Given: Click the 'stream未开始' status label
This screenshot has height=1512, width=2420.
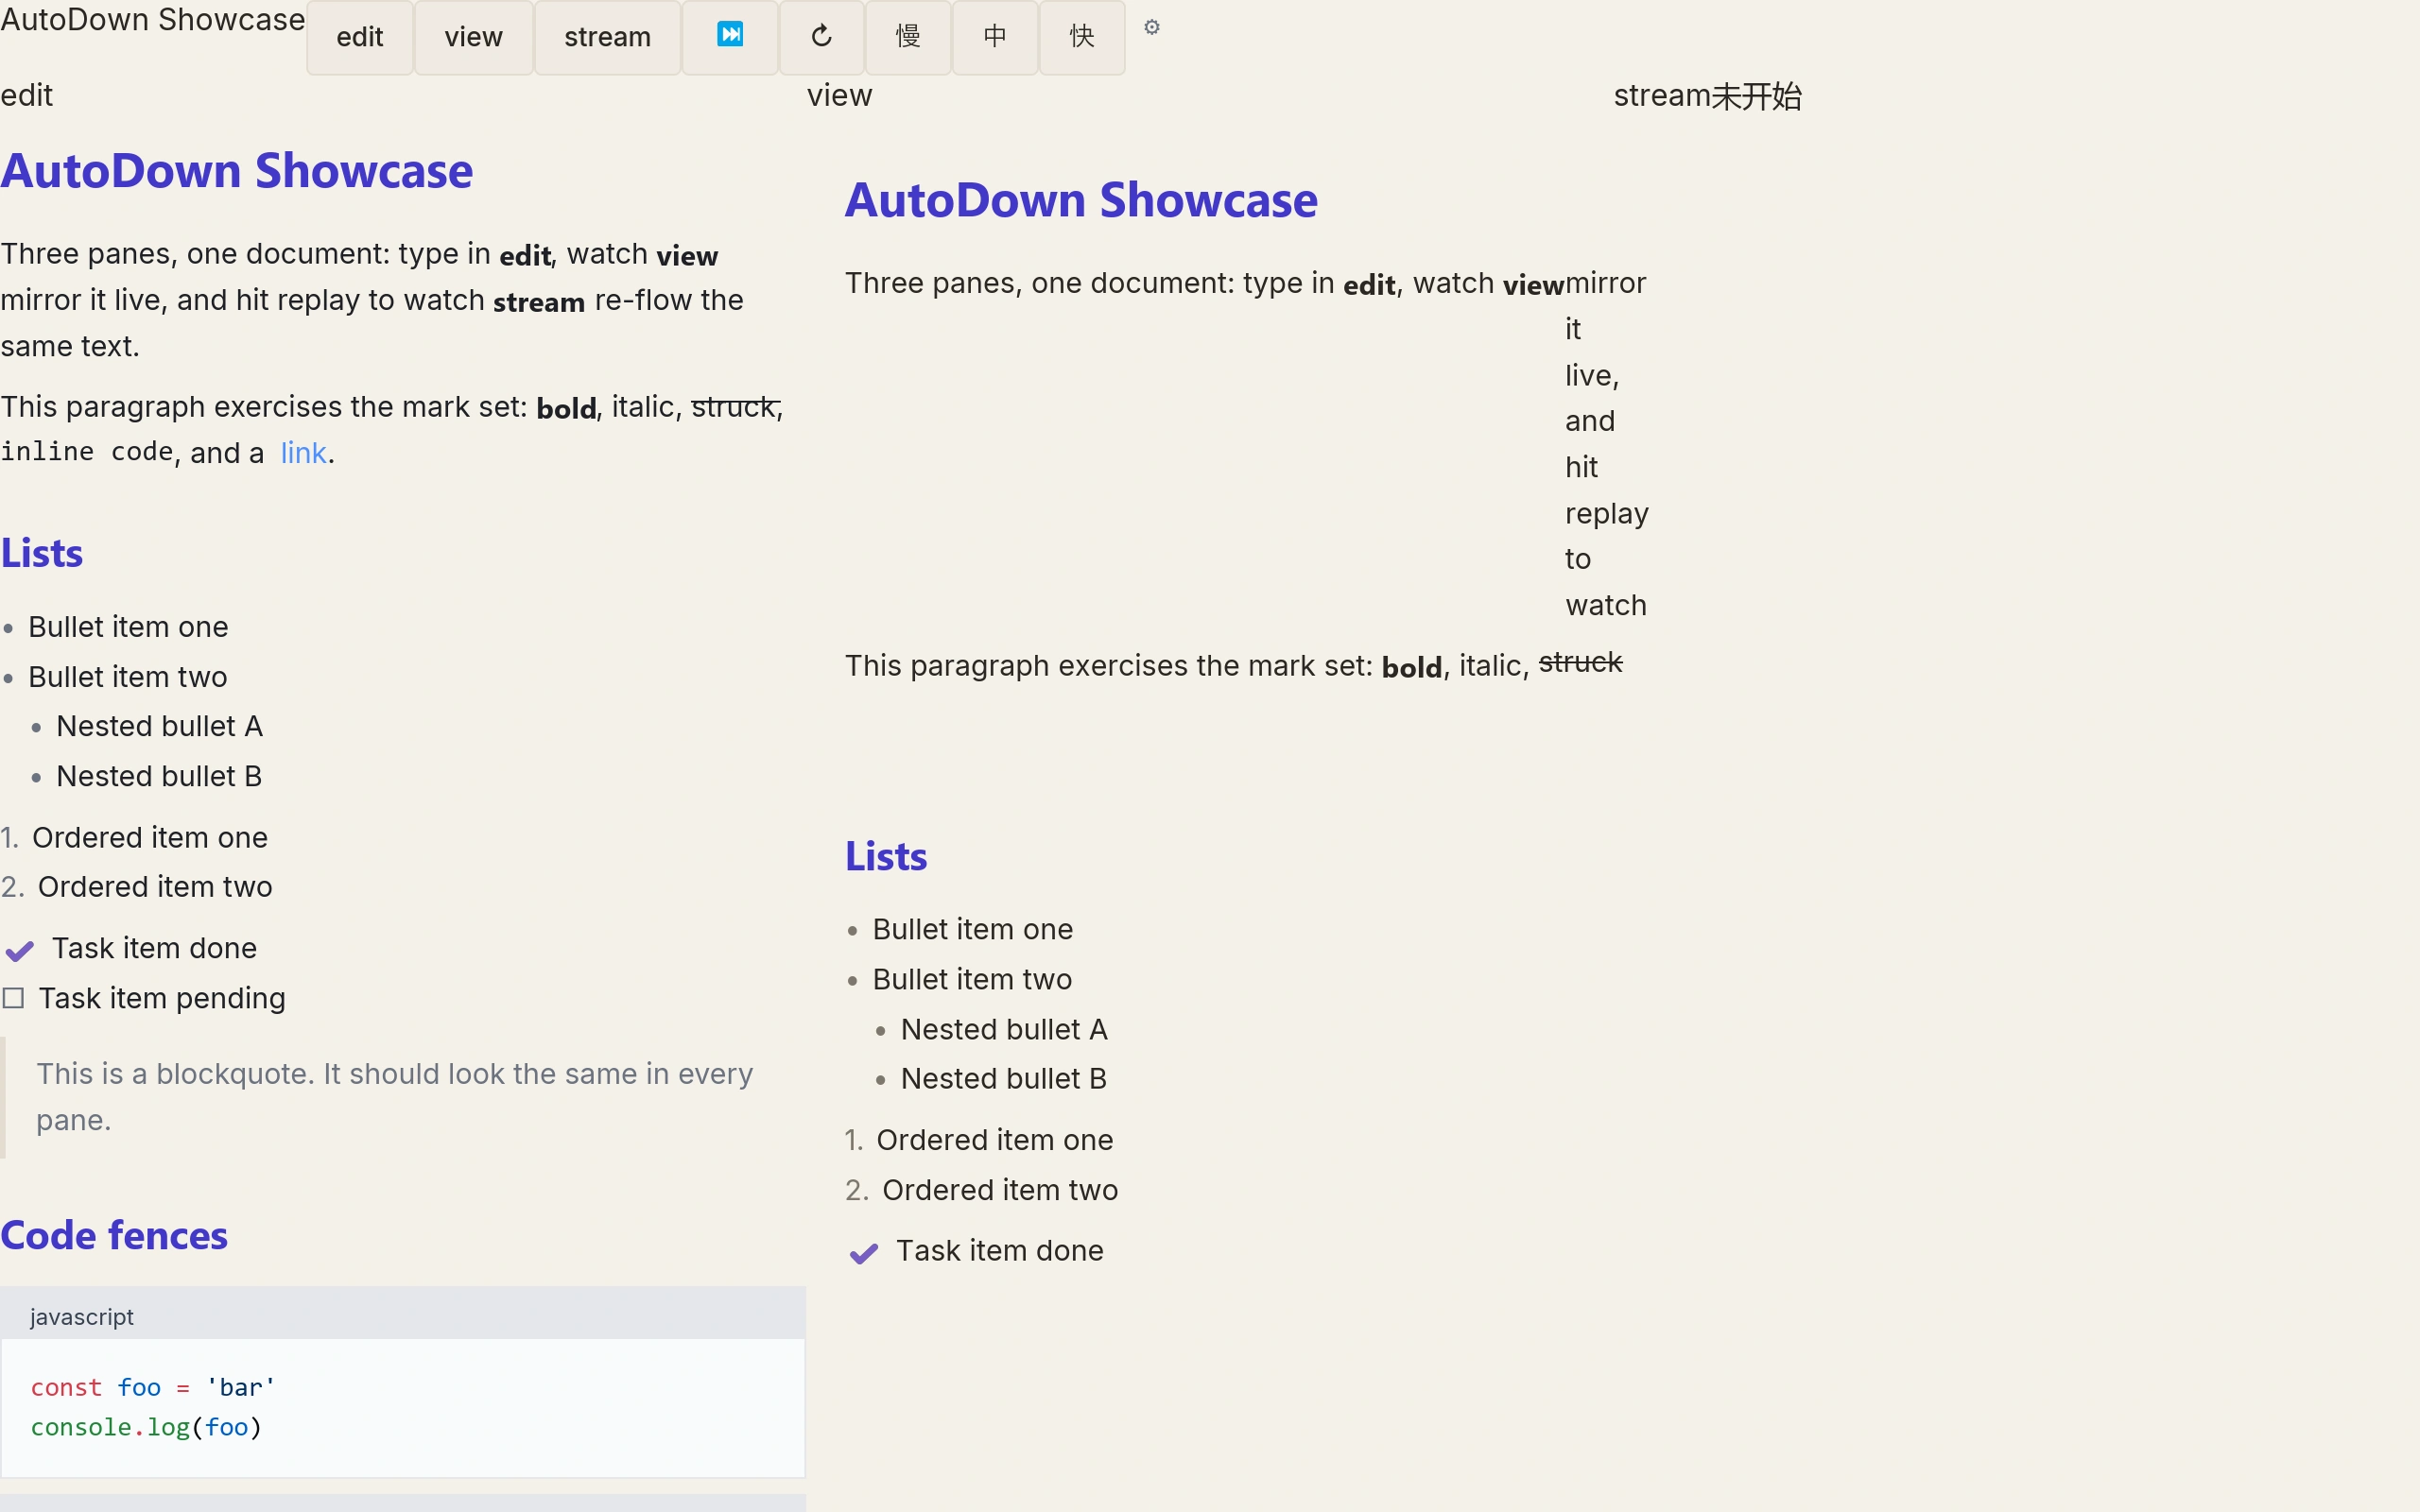Looking at the screenshot, I should tap(1708, 95).
